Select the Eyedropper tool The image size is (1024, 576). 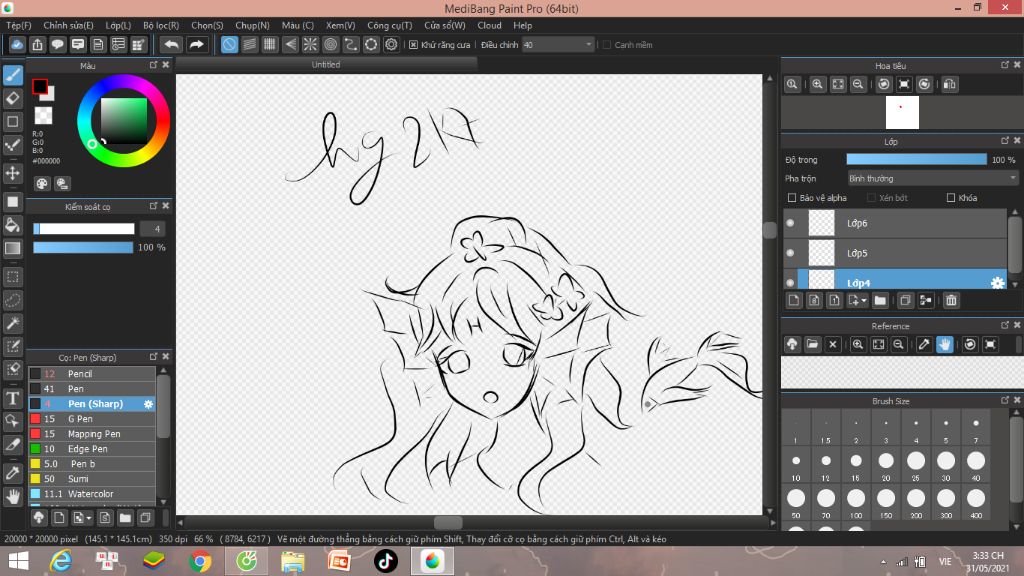pos(12,473)
